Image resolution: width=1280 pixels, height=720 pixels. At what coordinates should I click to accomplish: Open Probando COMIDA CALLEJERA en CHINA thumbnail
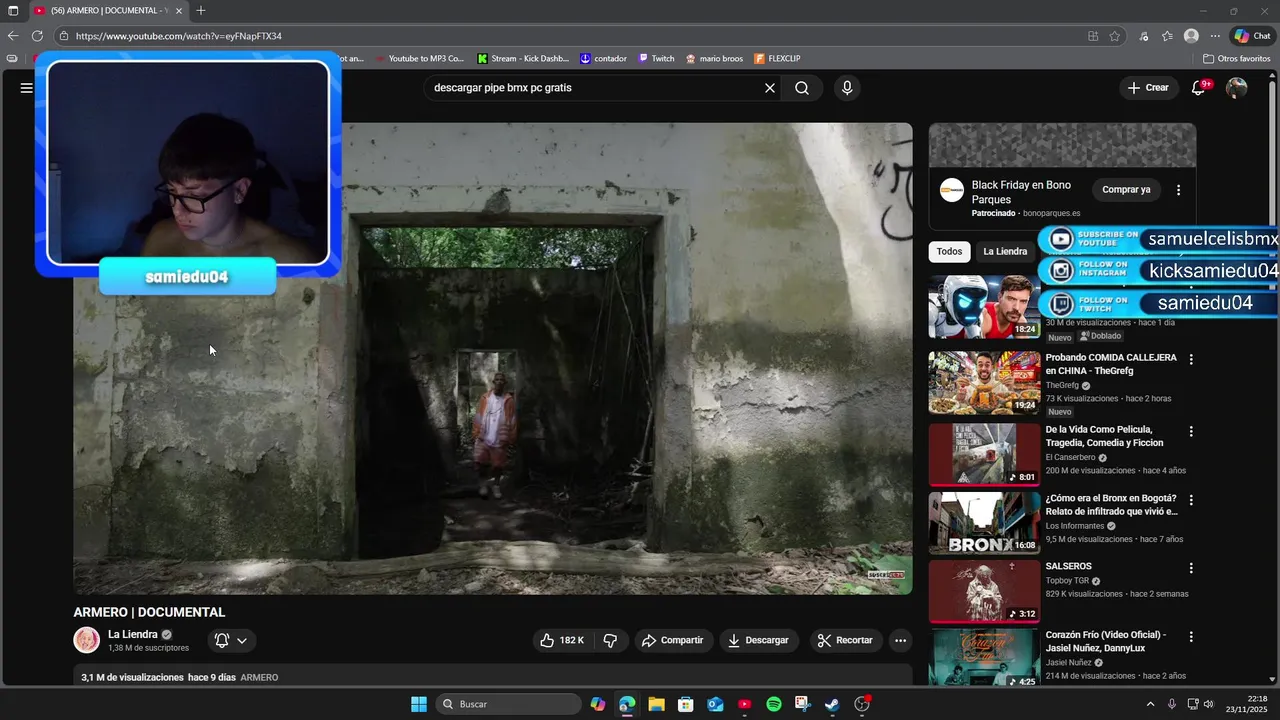pyautogui.click(x=984, y=382)
